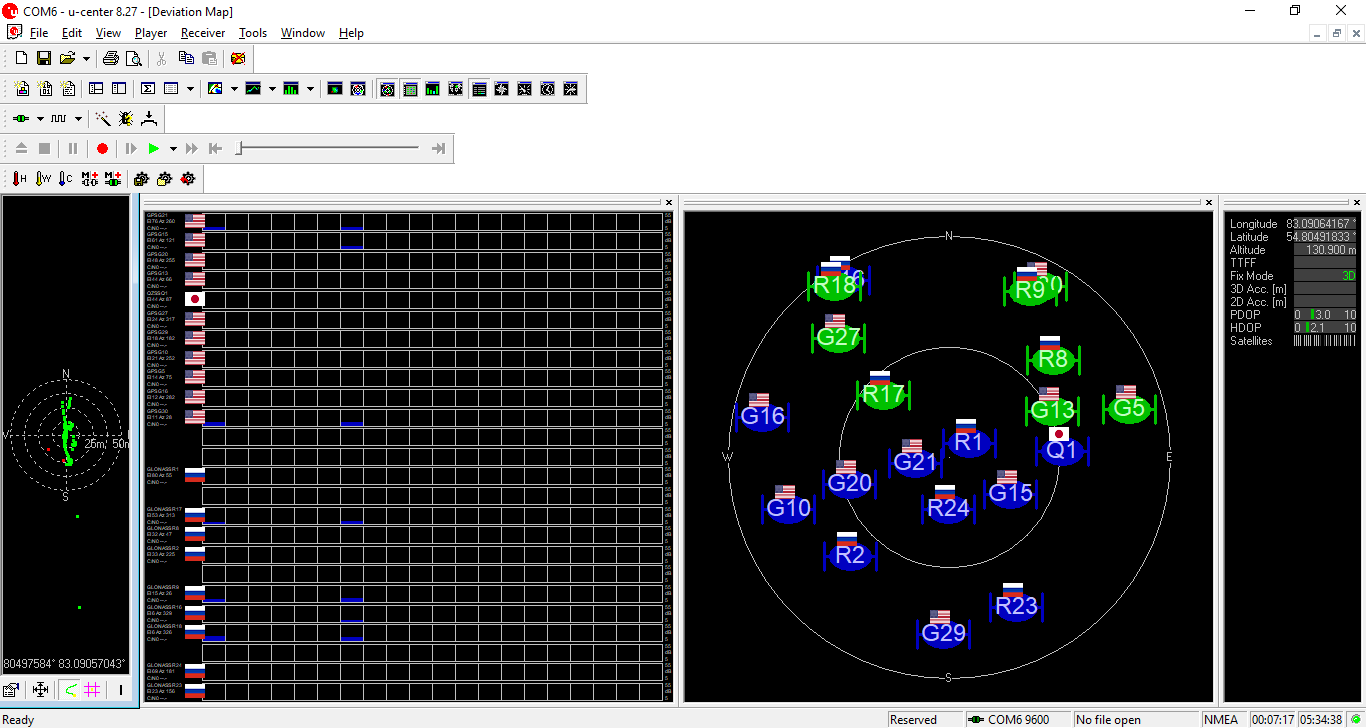Image resolution: width=1366 pixels, height=728 pixels.
Task: Click the green Play button
Action: click(154, 149)
